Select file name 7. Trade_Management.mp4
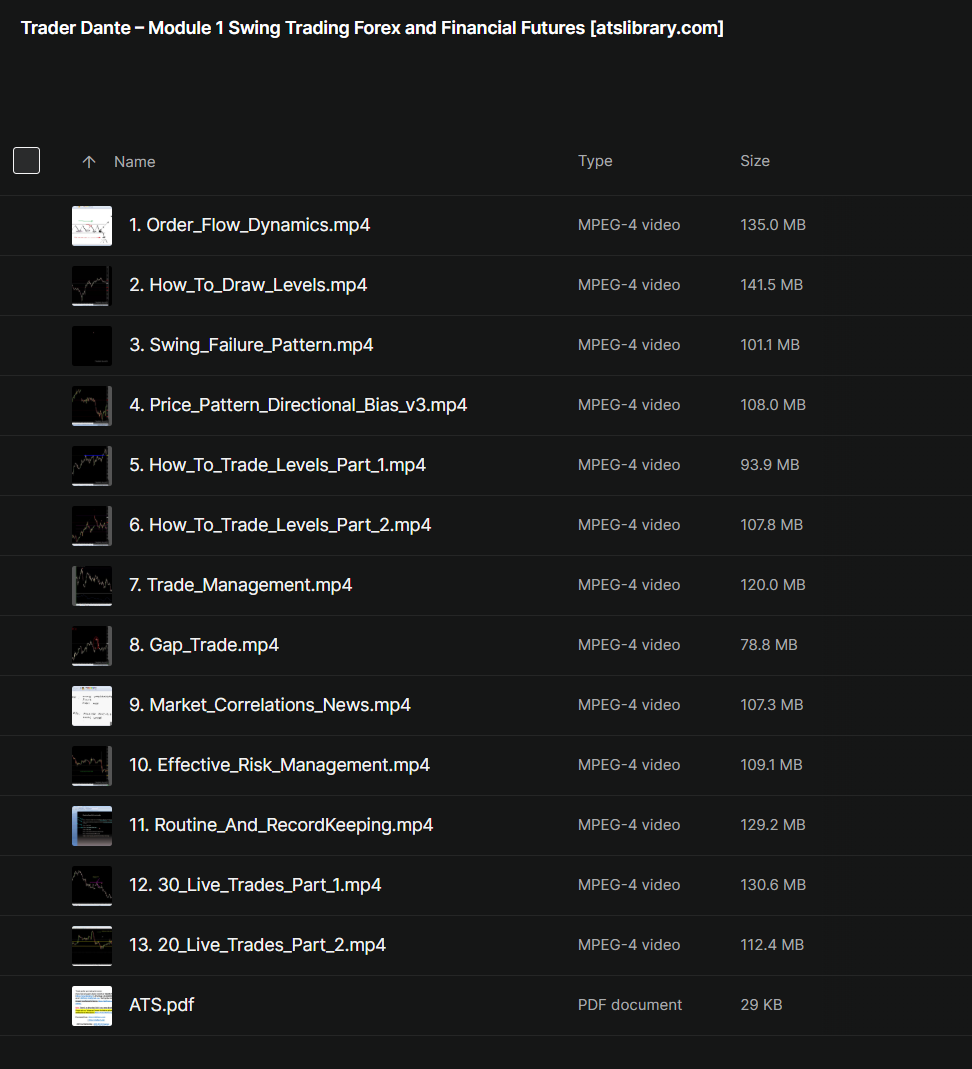Screen dimensions: 972x1069 point(241,585)
